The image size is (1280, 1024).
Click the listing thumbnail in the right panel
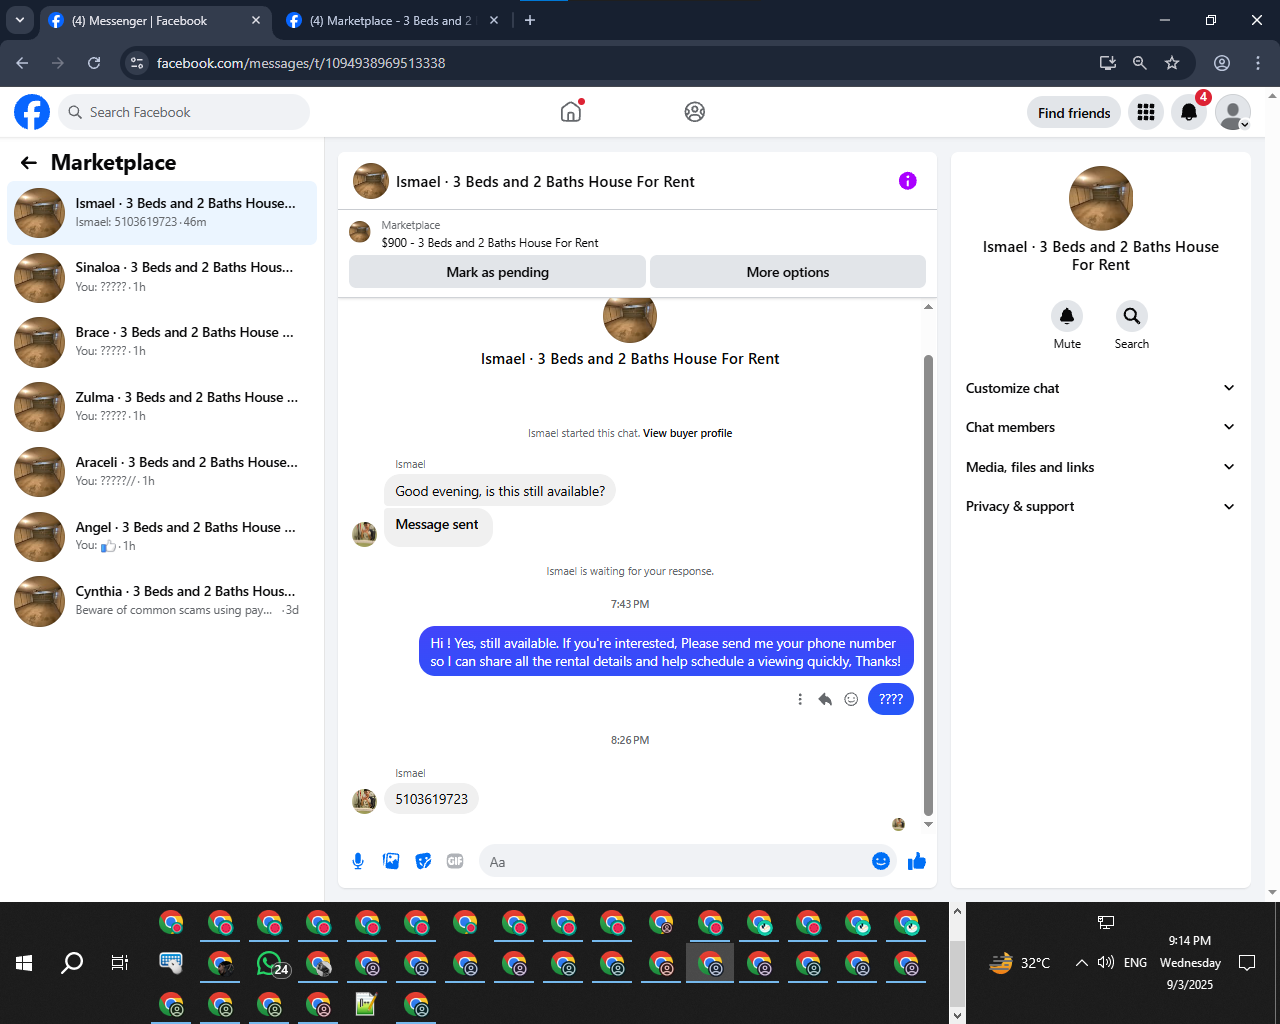[1101, 198]
